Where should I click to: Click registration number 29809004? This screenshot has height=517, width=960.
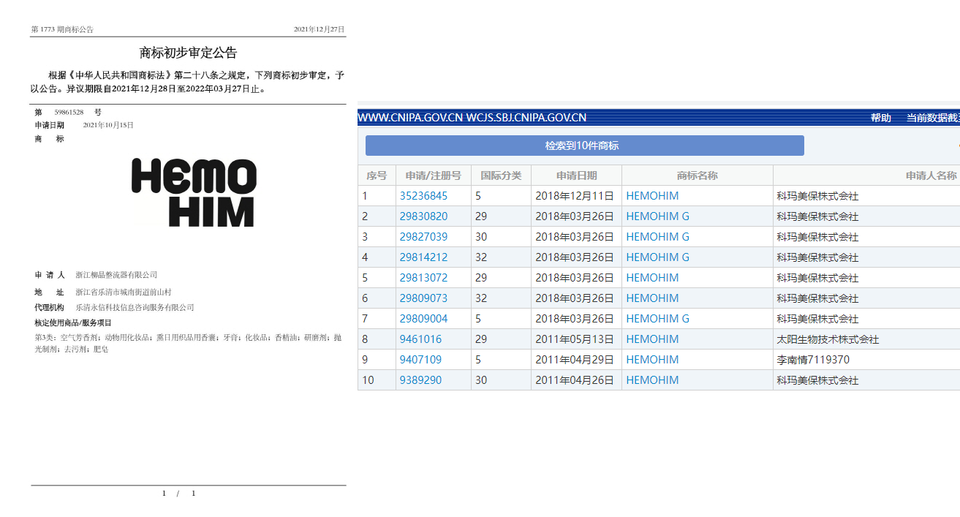[x=423, y=319]
